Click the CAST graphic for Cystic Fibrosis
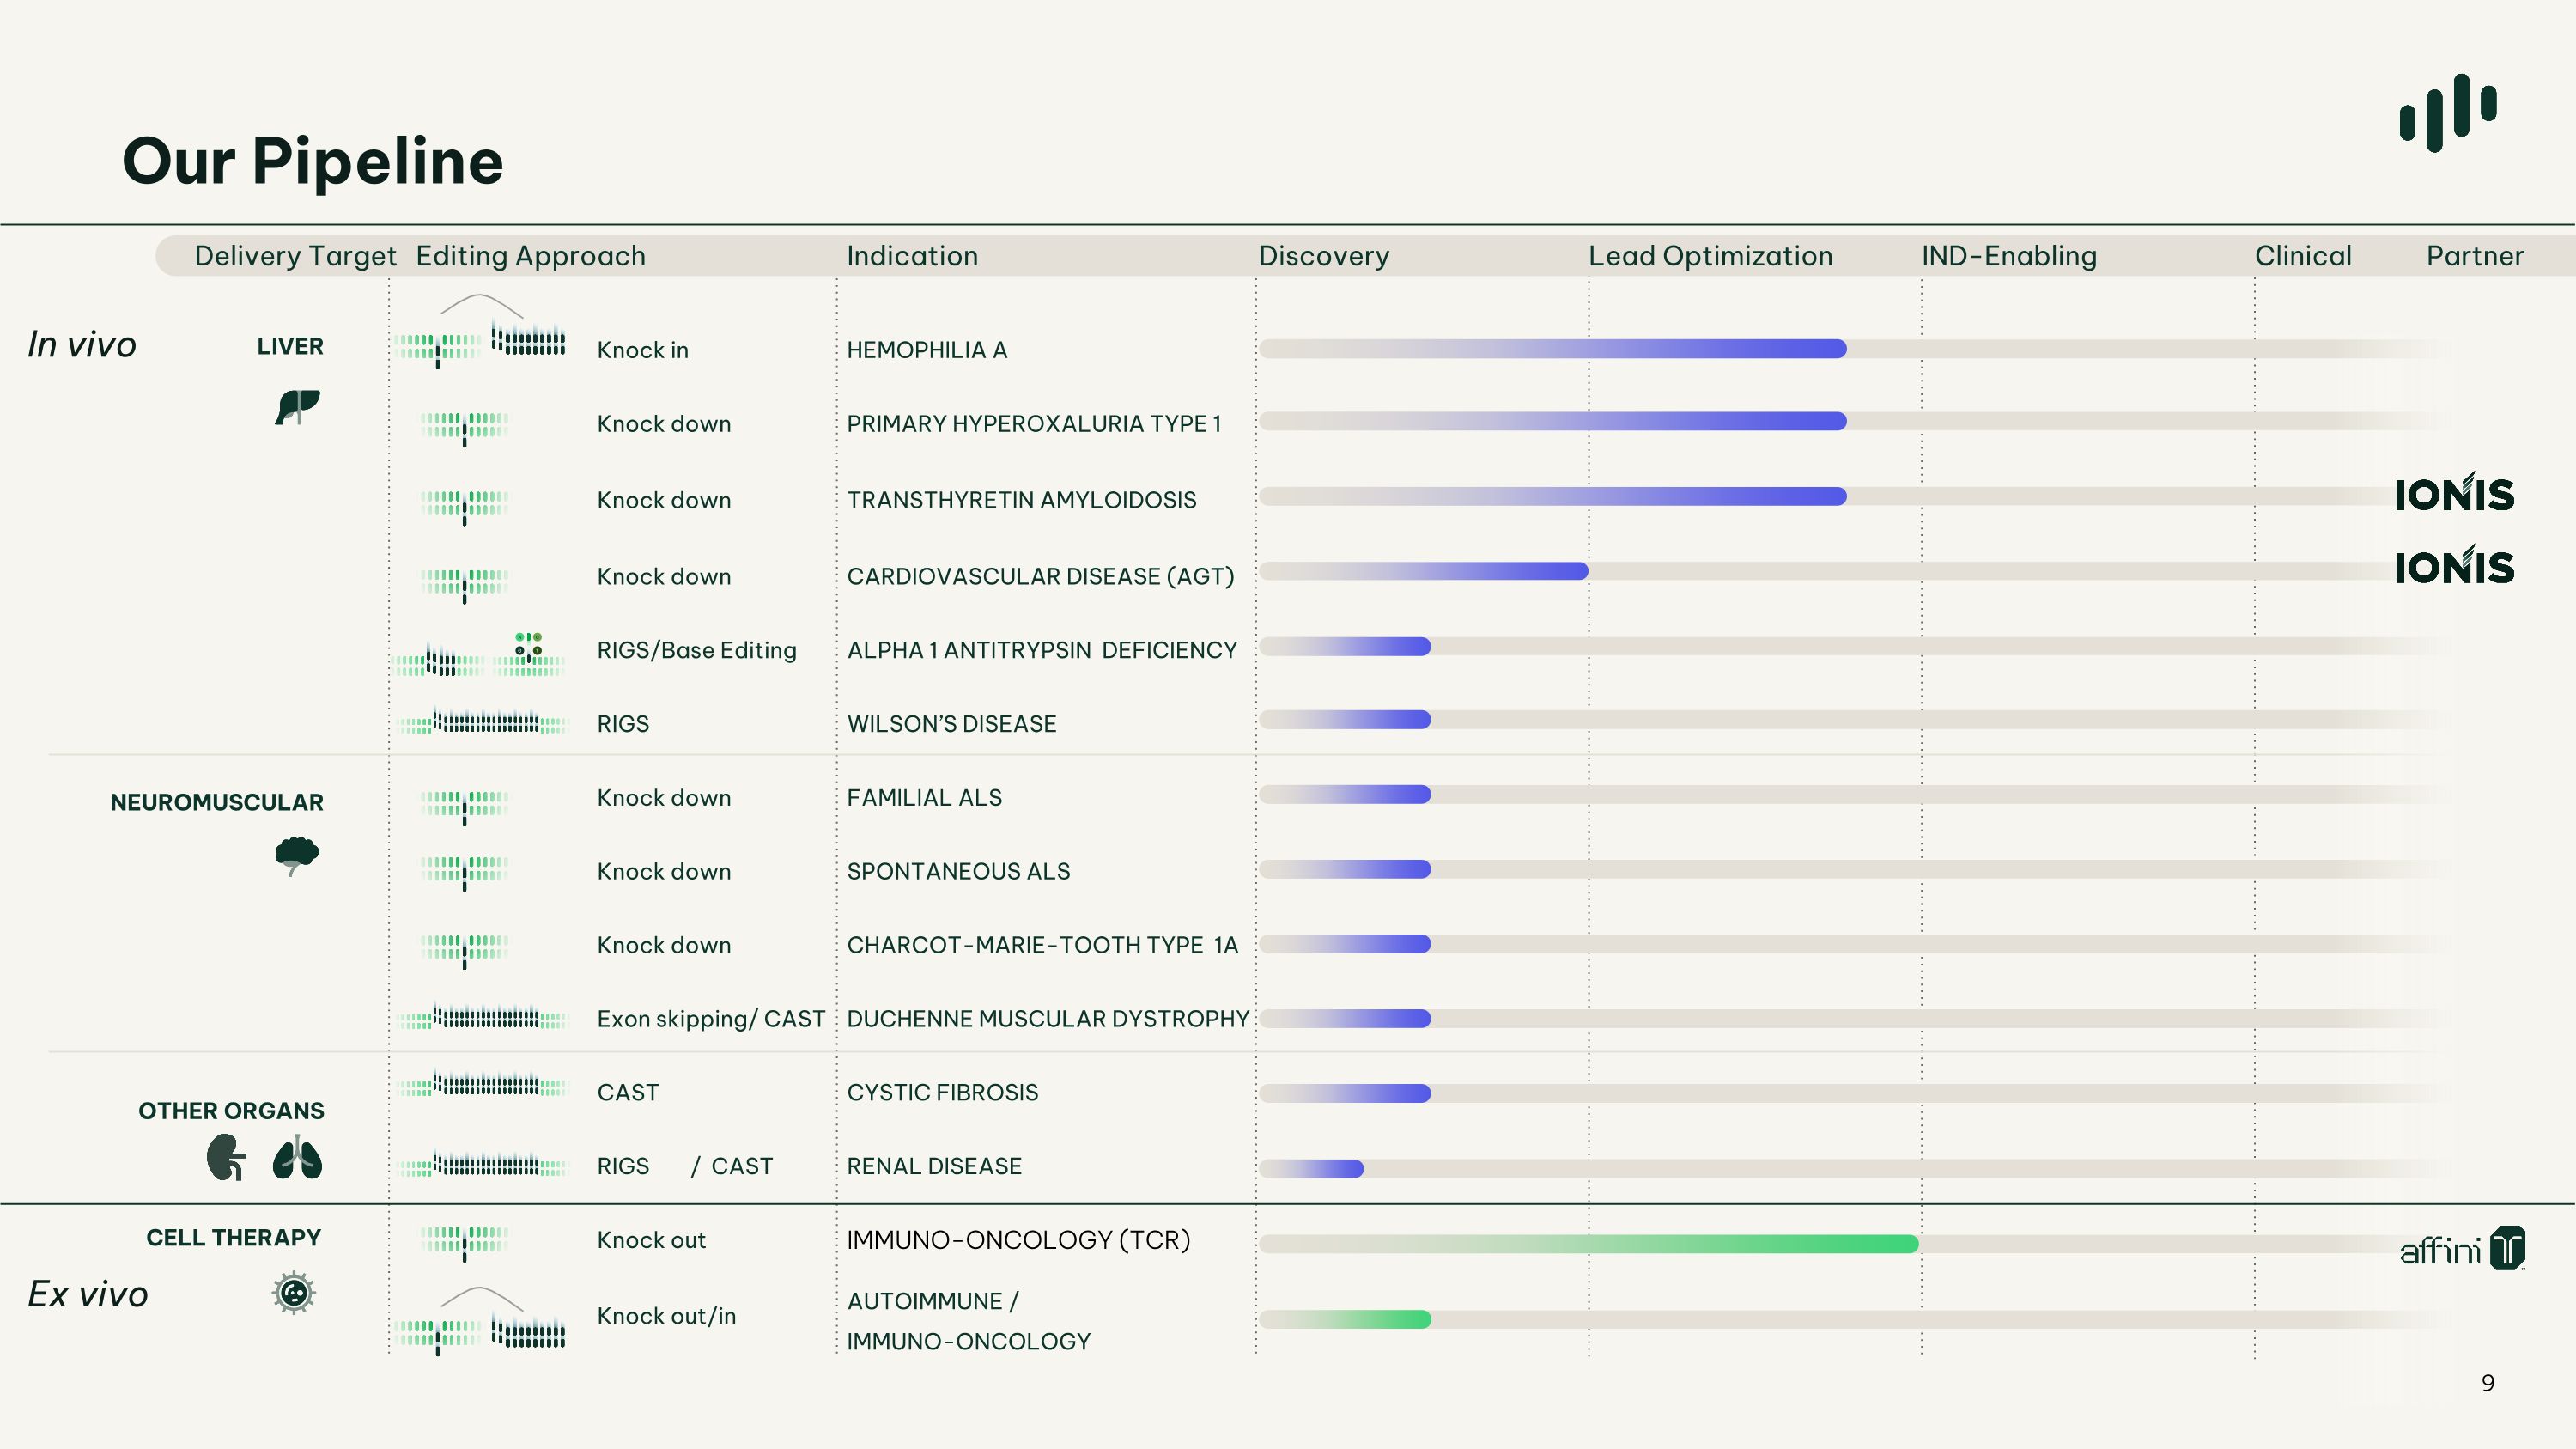 coord(482,1084)
